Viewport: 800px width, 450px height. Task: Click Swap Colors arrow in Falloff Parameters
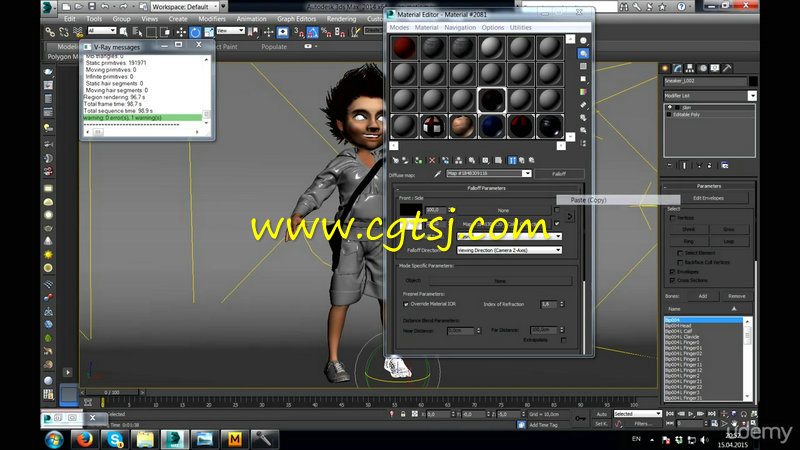[x=570, y=216]
